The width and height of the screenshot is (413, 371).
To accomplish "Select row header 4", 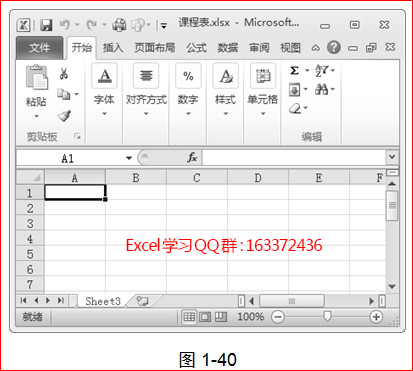I will (x=30, y=239).
